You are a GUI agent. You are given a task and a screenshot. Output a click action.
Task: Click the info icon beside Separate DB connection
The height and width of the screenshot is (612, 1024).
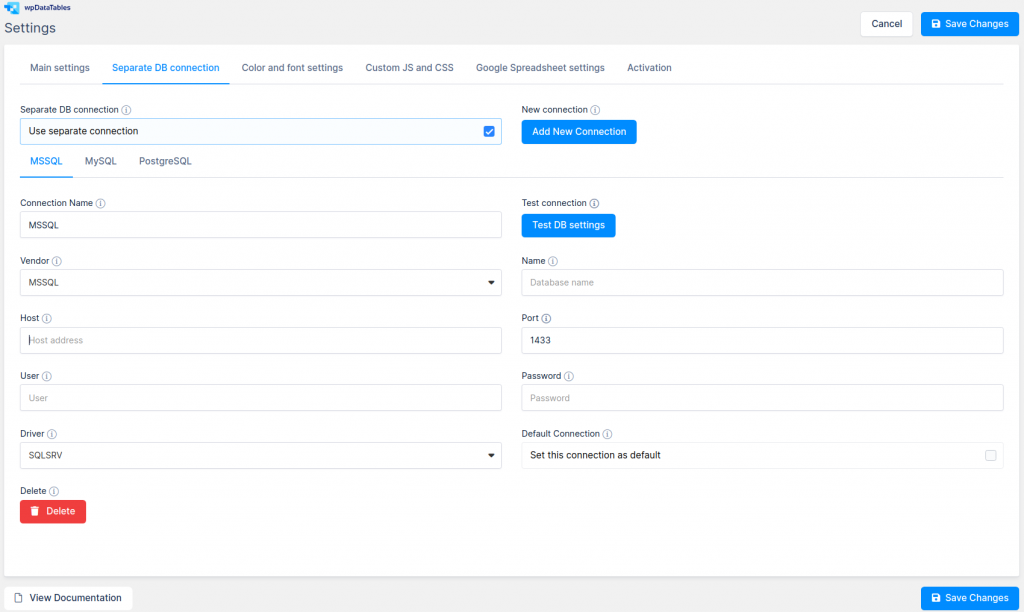[x=127, y=110]
